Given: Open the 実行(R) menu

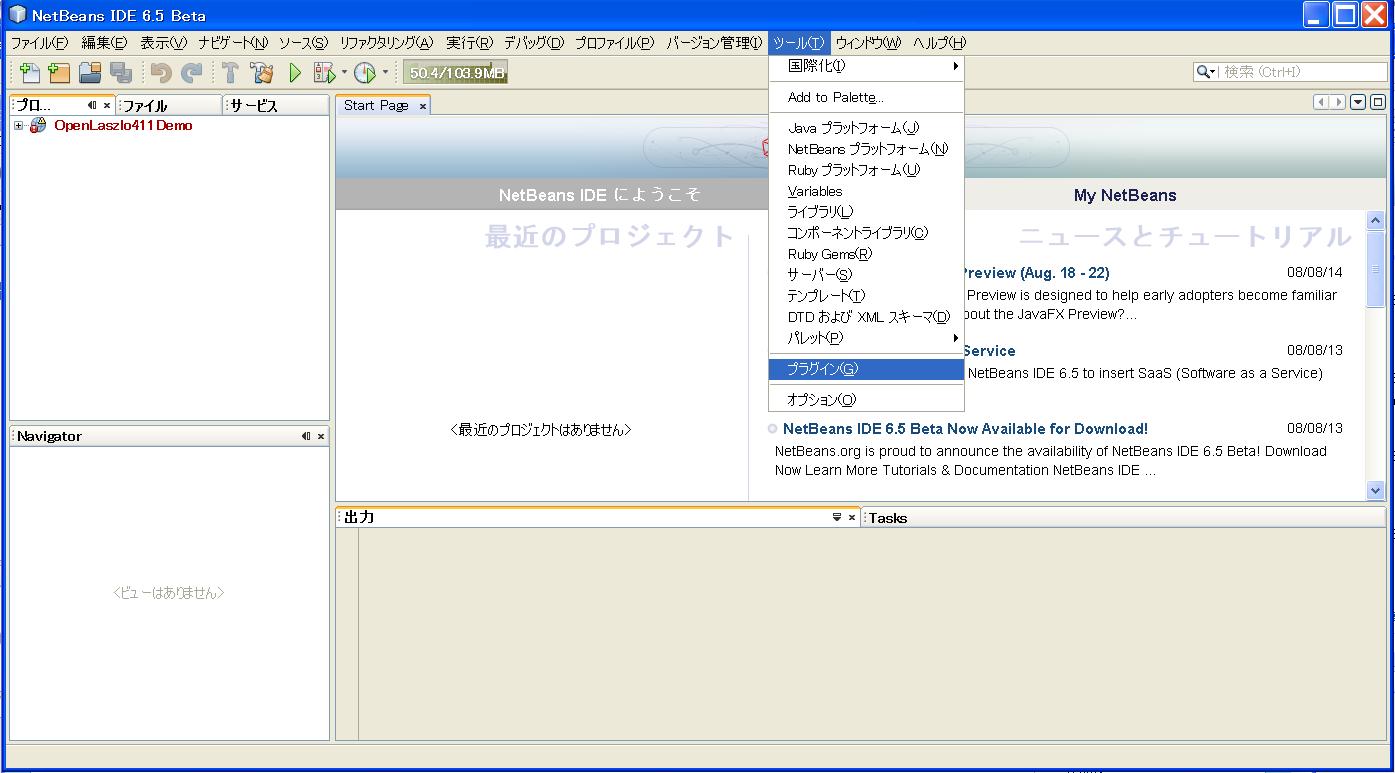Looking at the screenshot, I should pyautogui.click(x=469, y=43).
